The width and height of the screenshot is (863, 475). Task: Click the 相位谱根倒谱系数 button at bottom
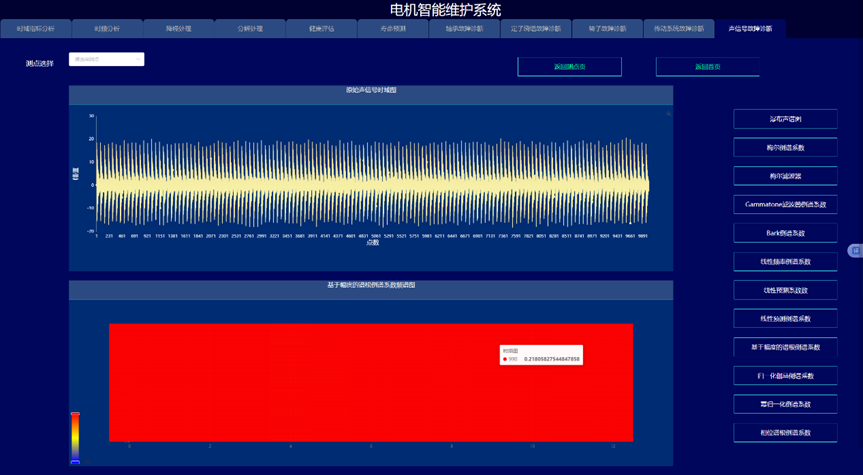(x=785, y=434)
